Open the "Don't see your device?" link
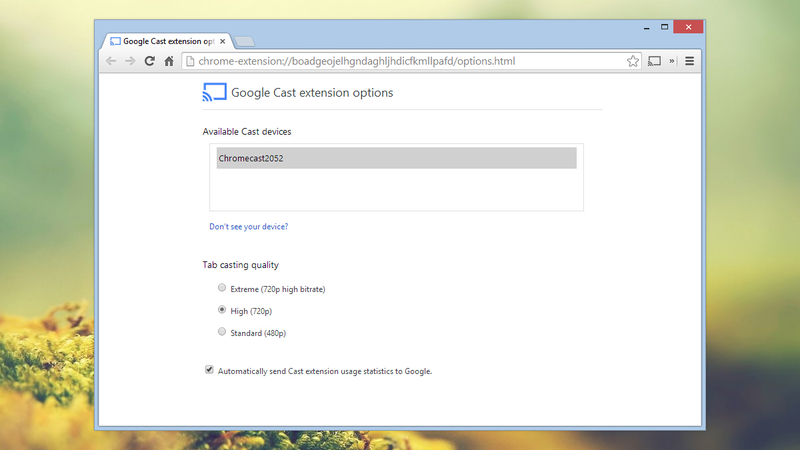The image size is (800, 450). [248, 227]
